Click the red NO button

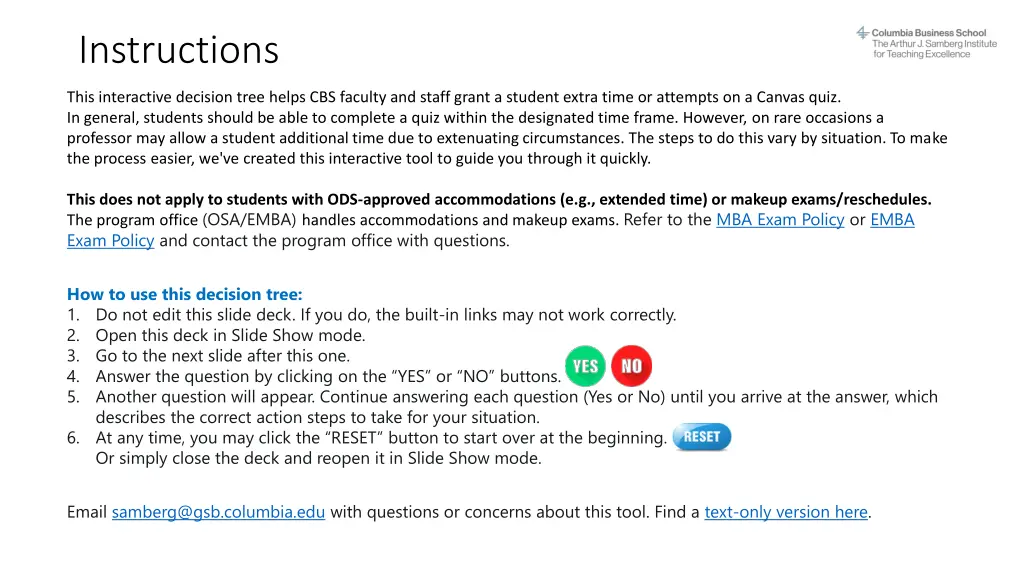(x=631, y=366)
